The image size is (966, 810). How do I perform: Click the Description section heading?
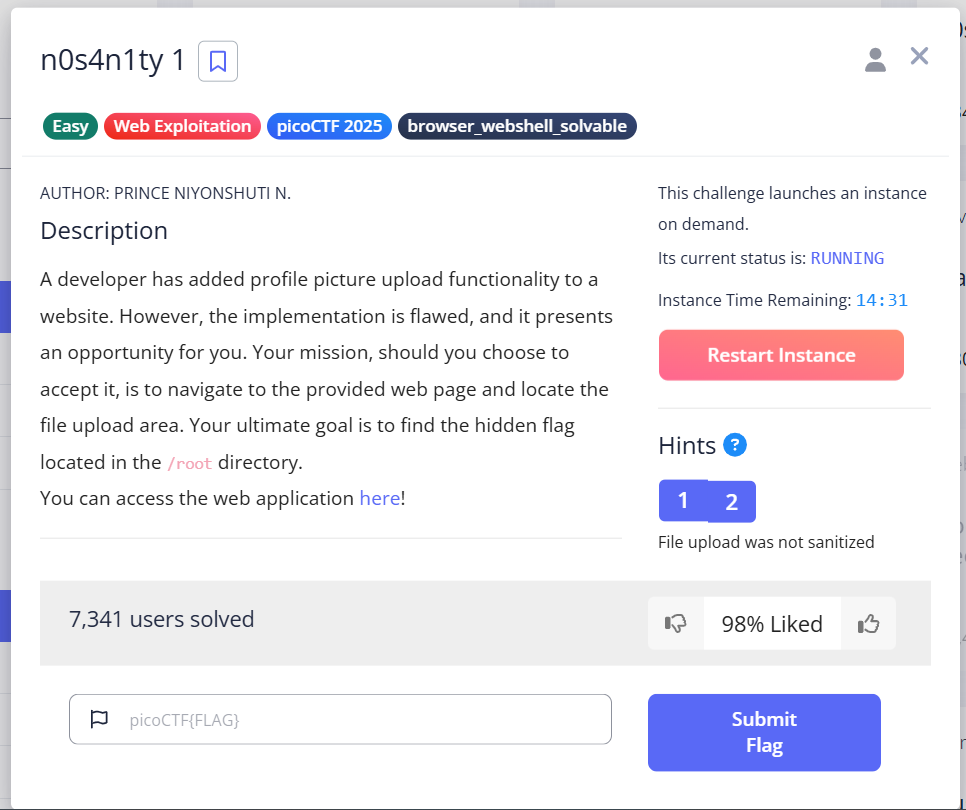pyautogui.click(x=104, y=231)
